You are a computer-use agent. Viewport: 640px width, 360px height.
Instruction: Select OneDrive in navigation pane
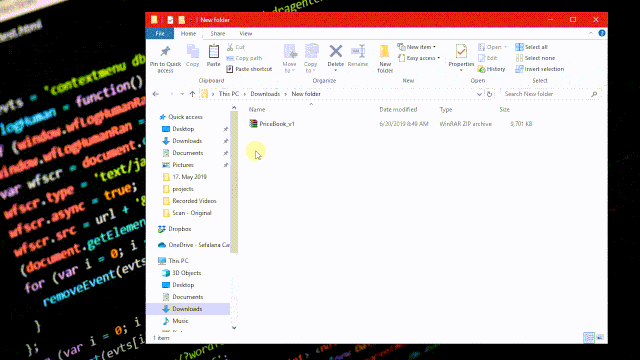193,245
